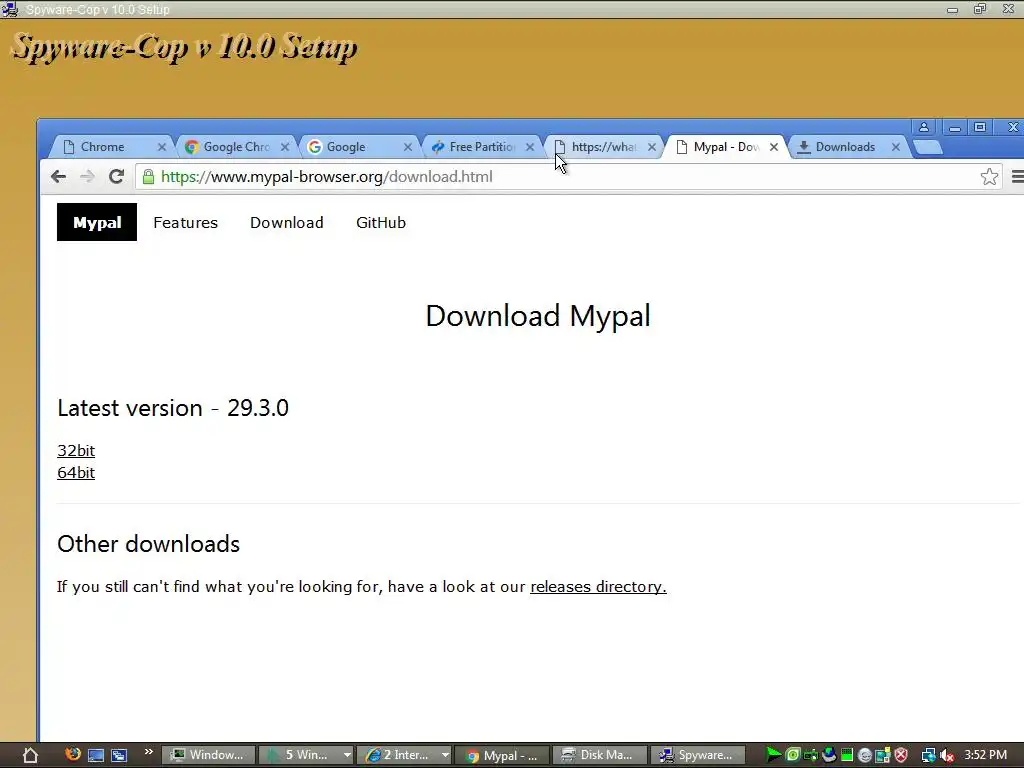Download the 32bit version
The image size is (1024, 768).
click(x=76, y=451)
